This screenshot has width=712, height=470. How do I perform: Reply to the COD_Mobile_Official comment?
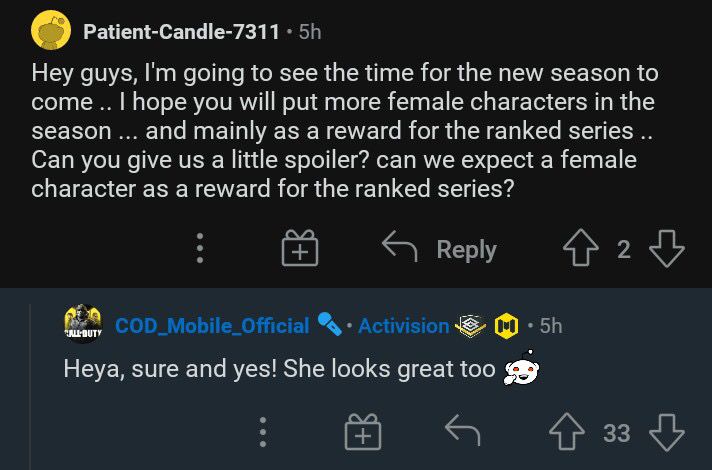(x=462, y=430)
